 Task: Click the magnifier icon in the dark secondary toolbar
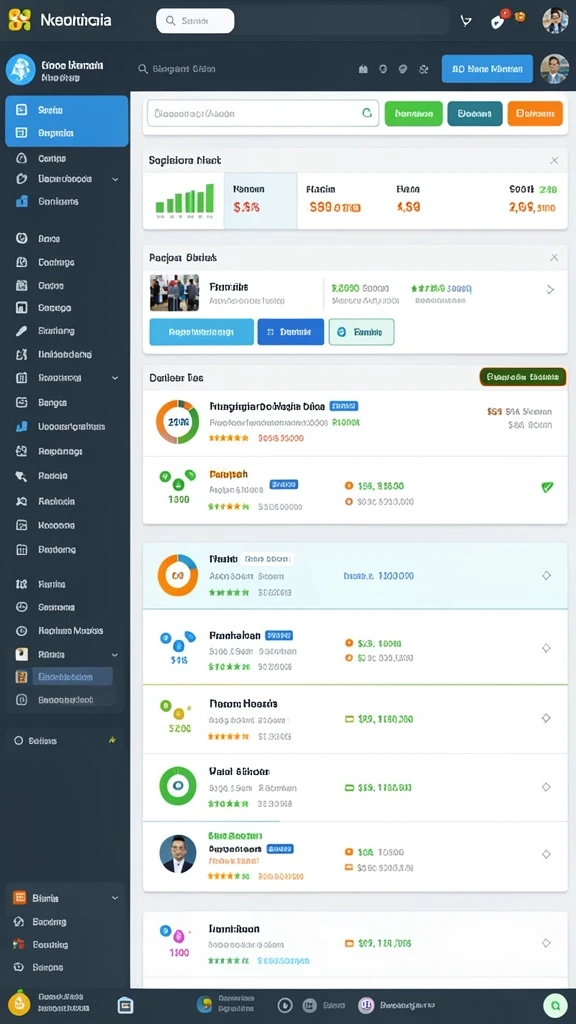(x=142, y=69)
